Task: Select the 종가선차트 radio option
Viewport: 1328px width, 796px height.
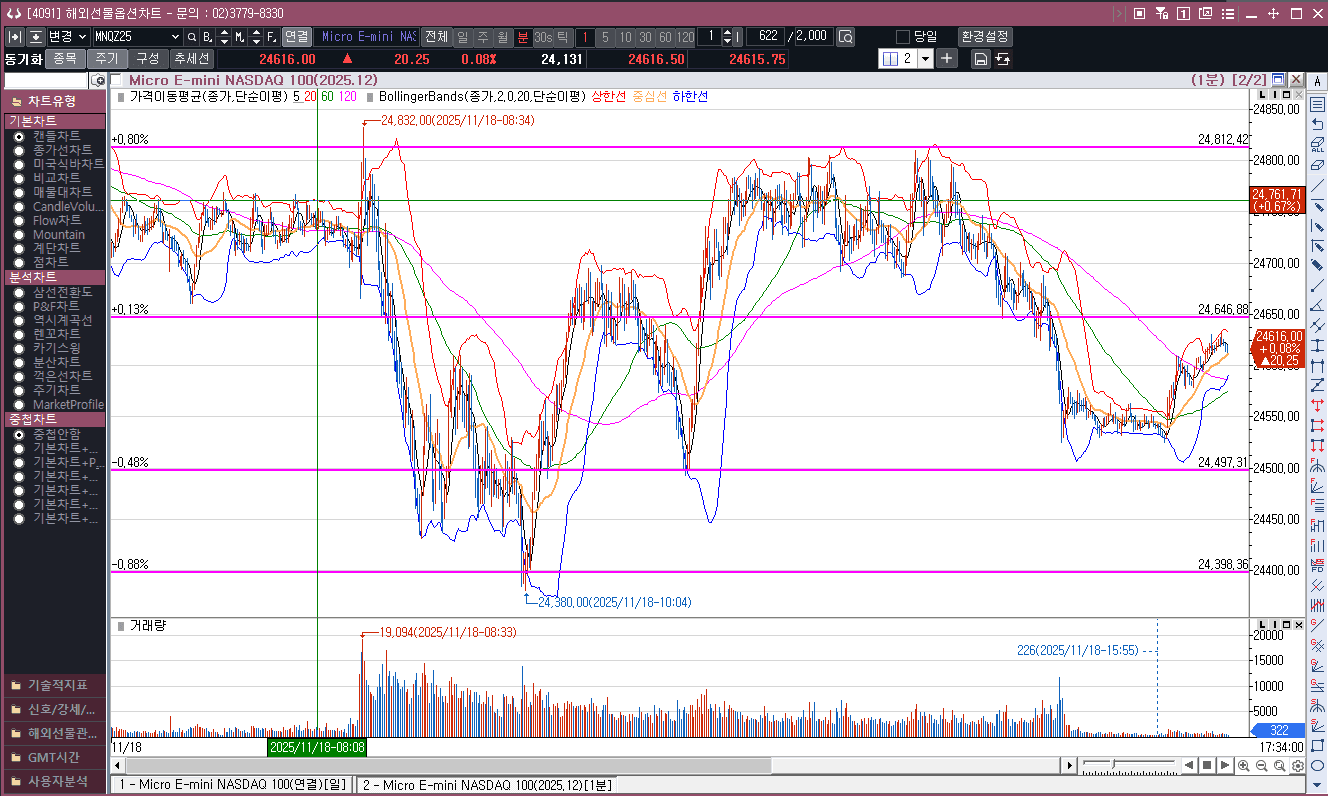Action: click(19, 150)
